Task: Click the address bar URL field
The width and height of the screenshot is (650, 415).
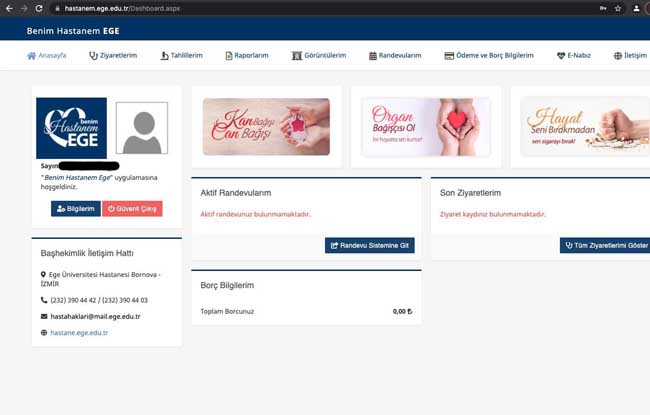Action: point(300,8)
